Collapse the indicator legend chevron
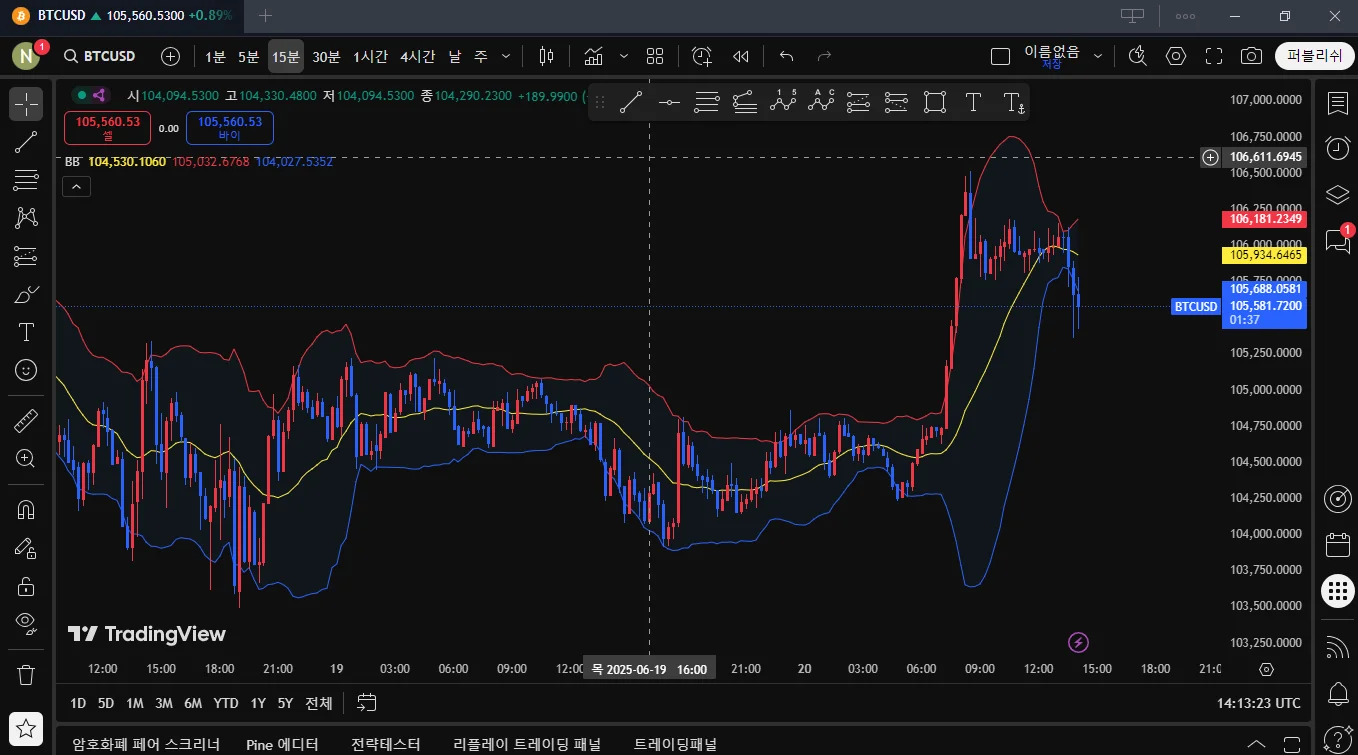 click(76, 186)
